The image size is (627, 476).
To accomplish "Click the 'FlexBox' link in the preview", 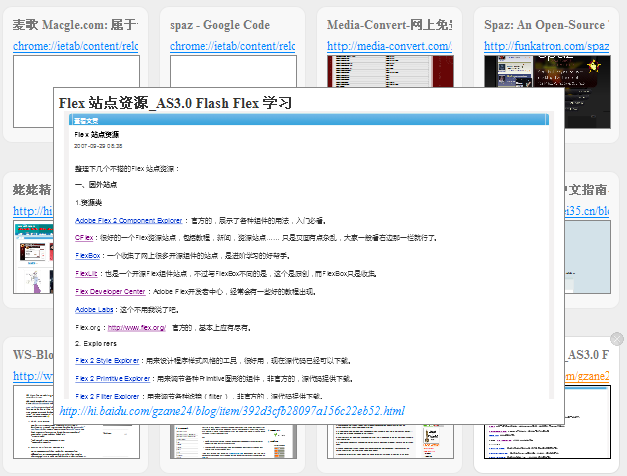I will click(88, 256).
